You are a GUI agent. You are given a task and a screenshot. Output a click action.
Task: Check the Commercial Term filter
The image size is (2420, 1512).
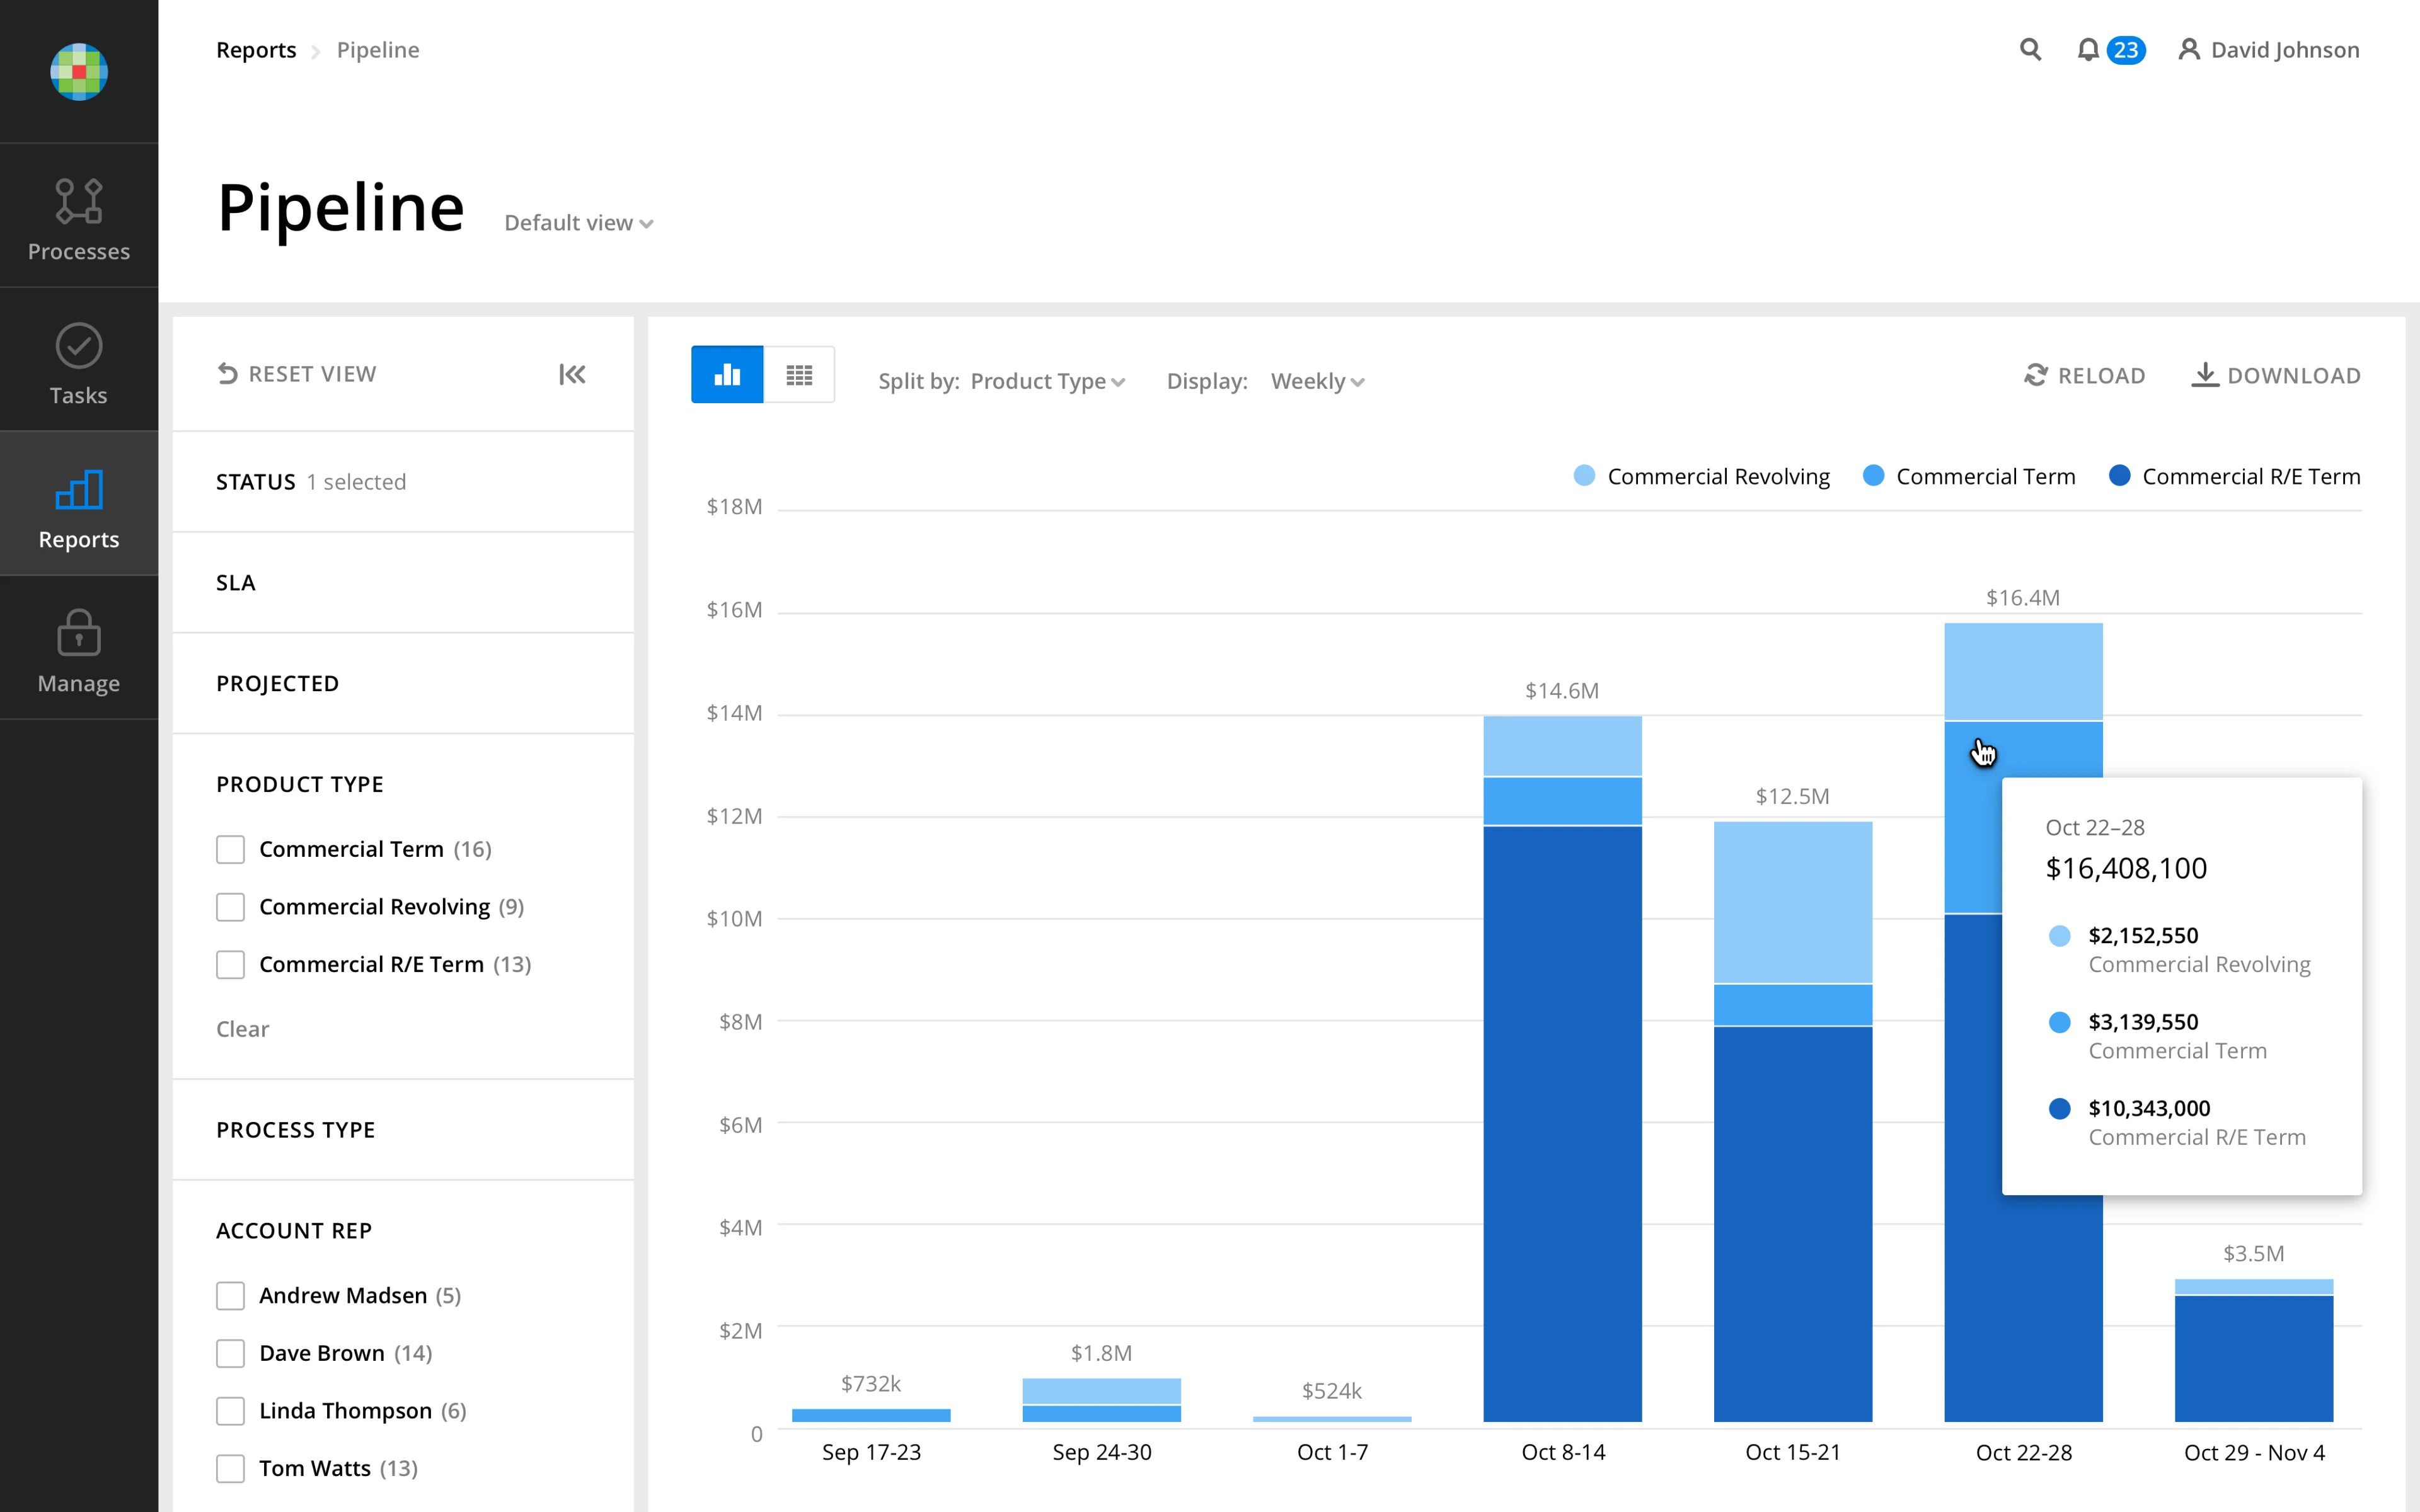231,849
